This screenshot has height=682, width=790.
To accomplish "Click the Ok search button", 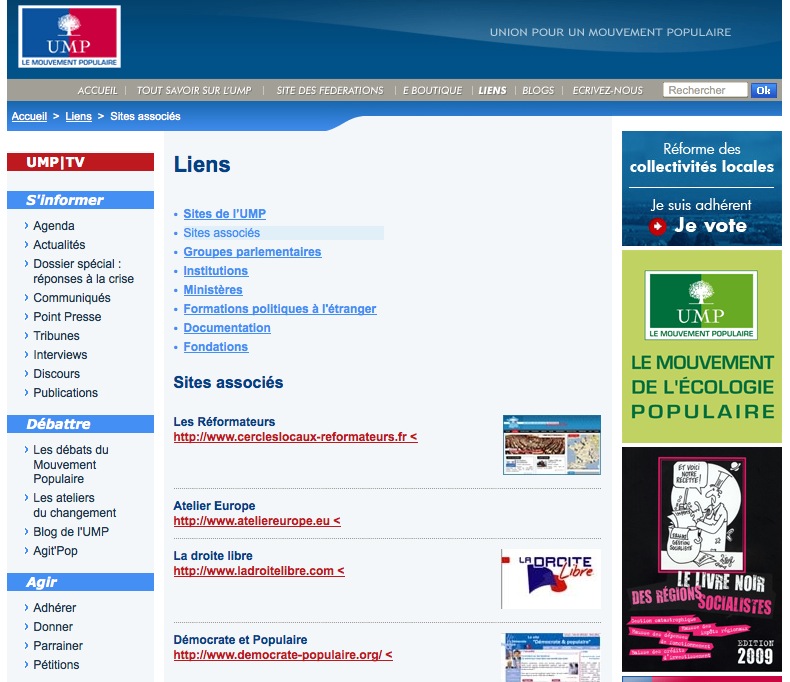I will click(763, 90).
